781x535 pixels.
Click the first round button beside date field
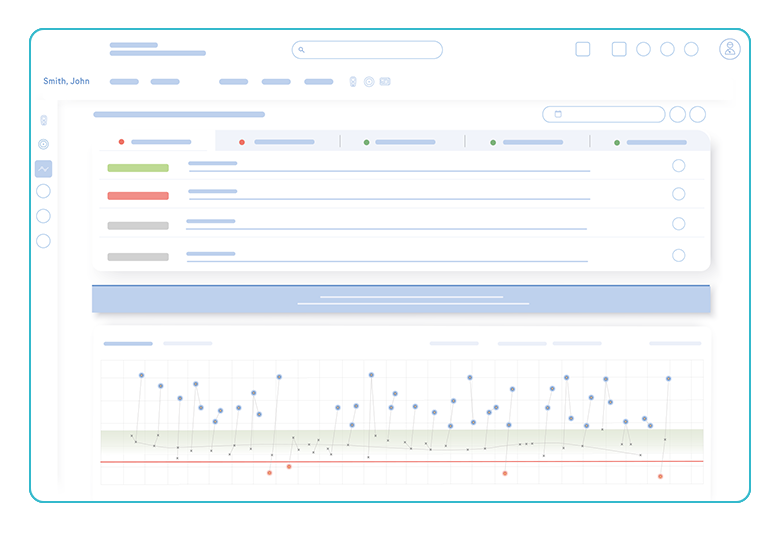coord(678,115)
